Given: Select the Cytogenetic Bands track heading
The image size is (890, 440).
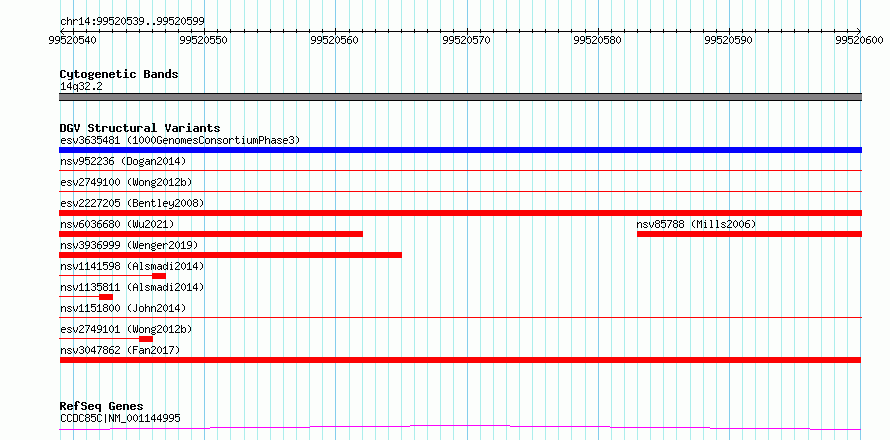Looking at the screenshot, I should [119, 74].
